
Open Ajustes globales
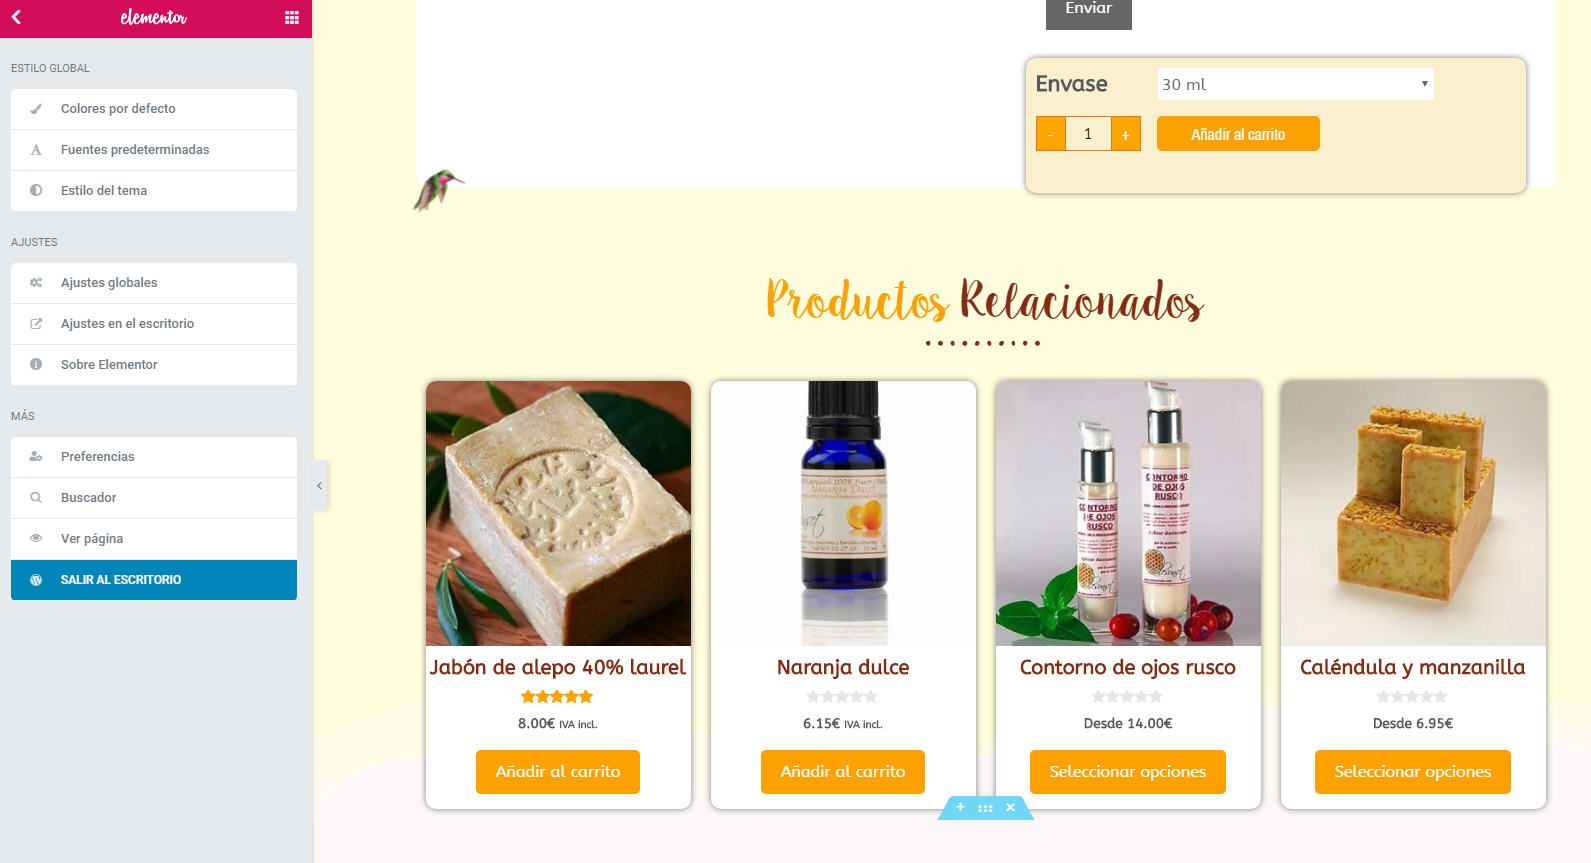click(154, 283)
